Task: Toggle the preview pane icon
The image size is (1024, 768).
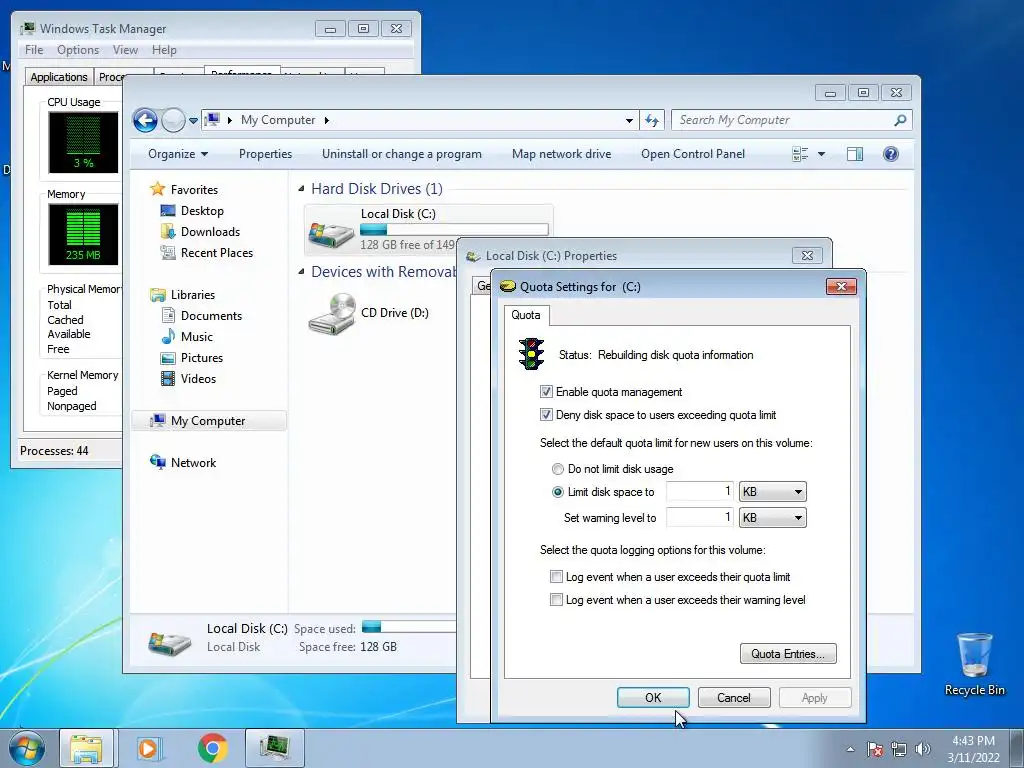Action: [854, 154]
